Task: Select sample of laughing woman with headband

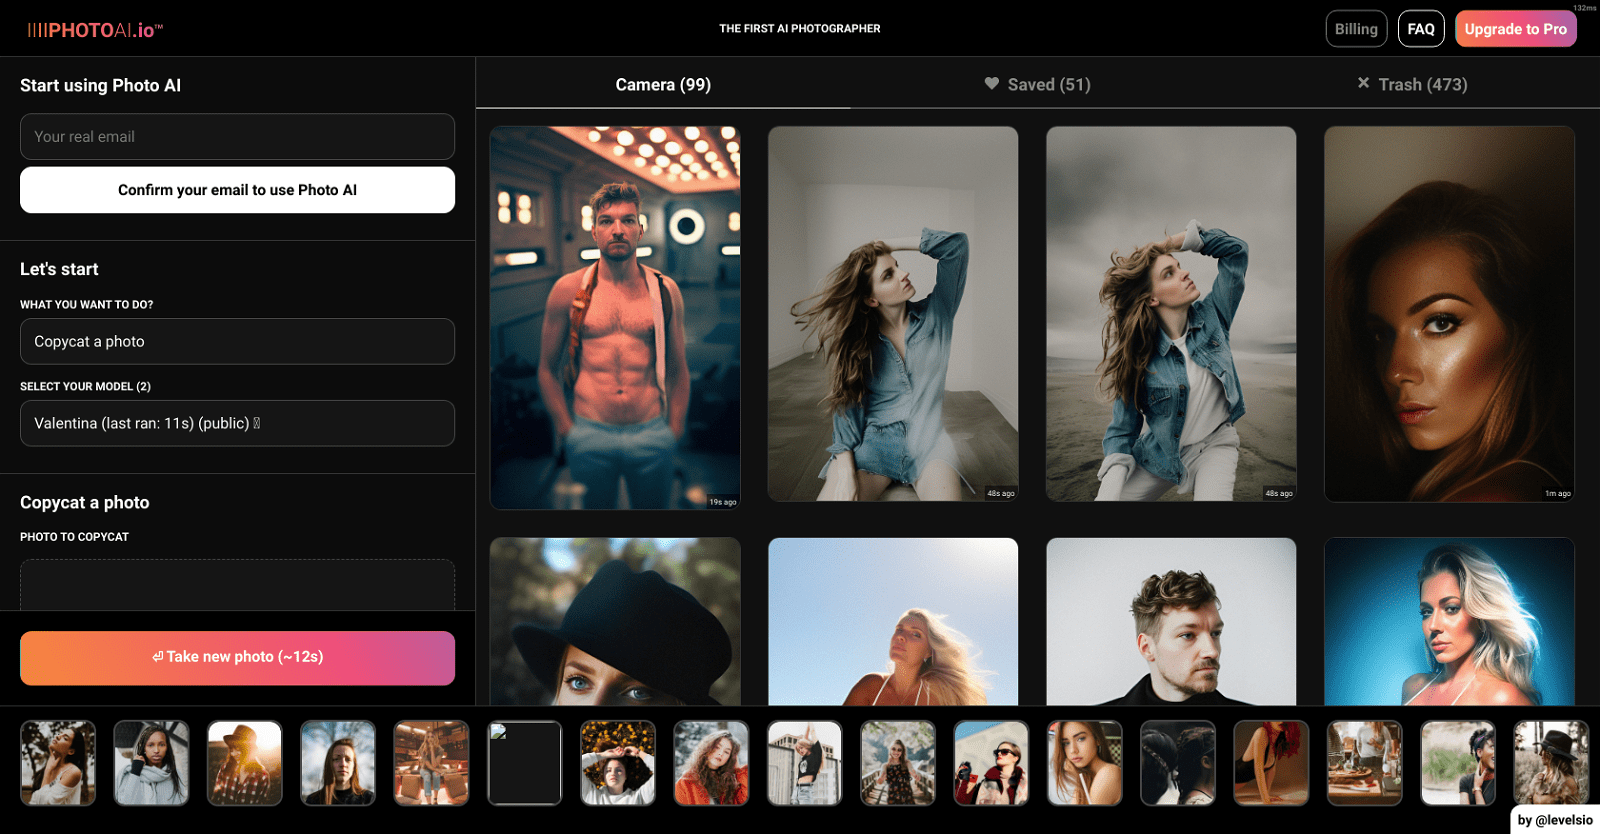Action: (x=1458, y=763)
